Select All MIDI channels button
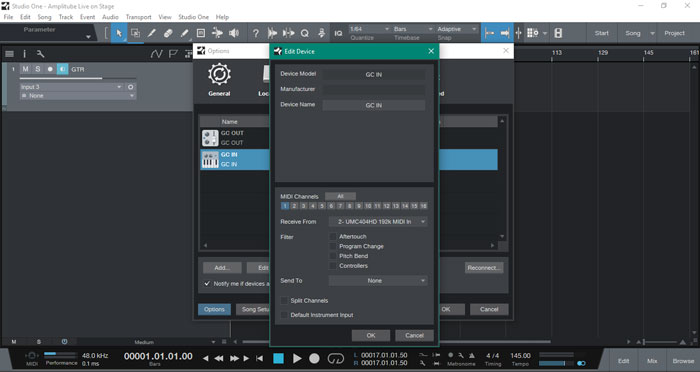The width and height of the screenshot is (700, 372). coord(340,196)
